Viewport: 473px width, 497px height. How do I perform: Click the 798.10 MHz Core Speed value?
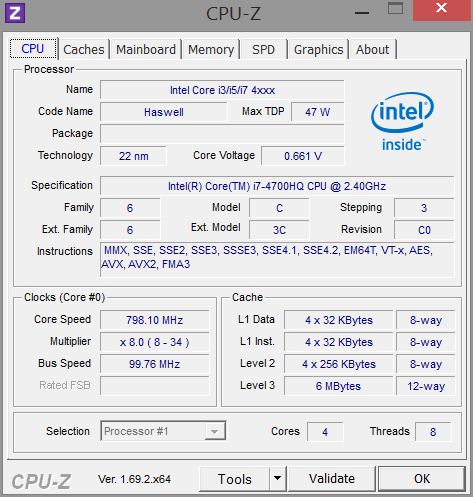coord(155,320)
